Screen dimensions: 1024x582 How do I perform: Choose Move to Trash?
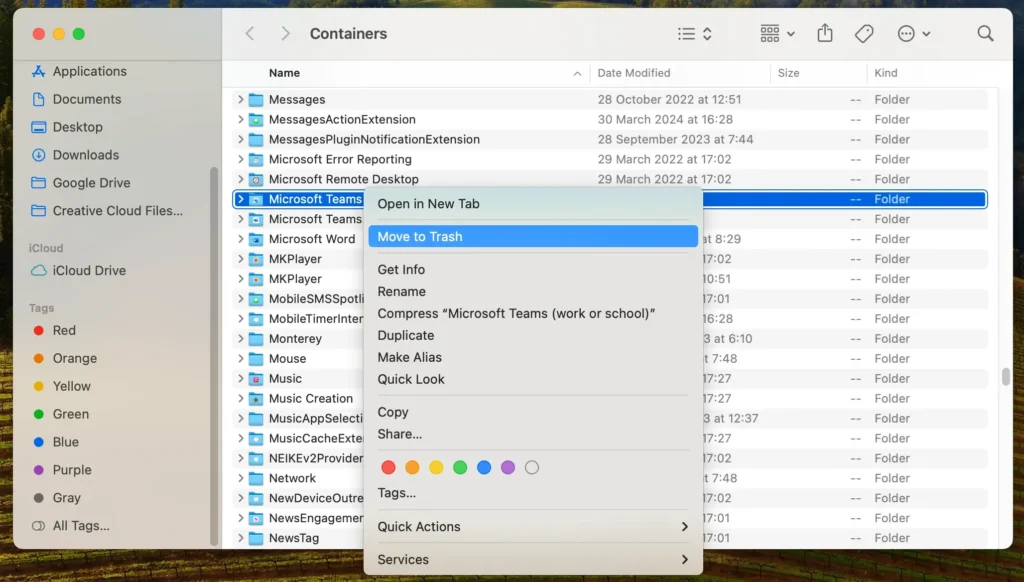tap(533, 236)
